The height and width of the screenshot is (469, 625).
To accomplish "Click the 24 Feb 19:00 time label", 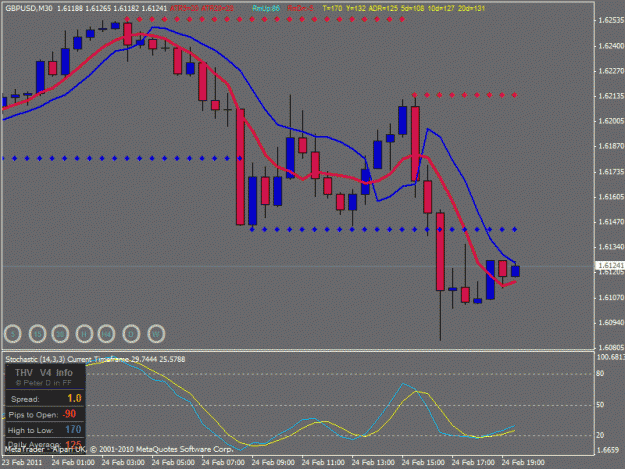I will (523, 463).
